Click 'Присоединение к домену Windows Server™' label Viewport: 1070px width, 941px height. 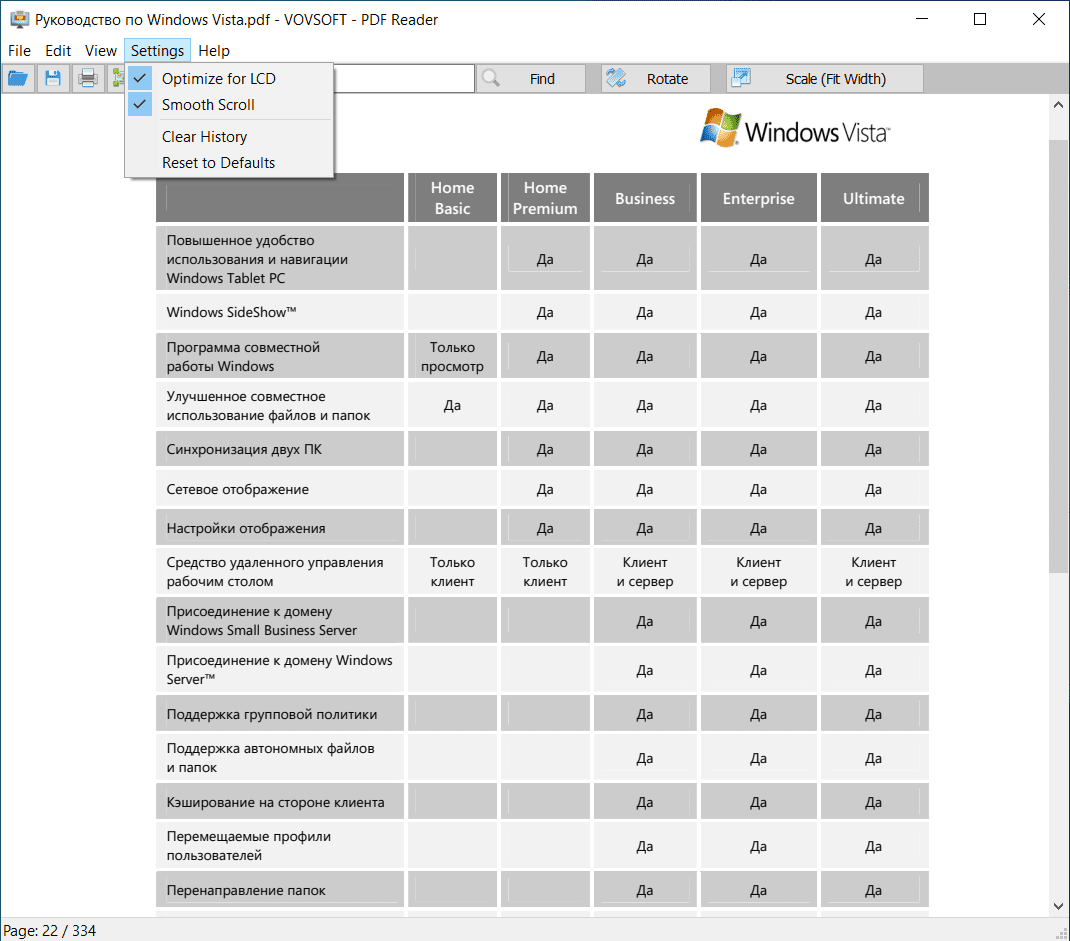point(280,670)
